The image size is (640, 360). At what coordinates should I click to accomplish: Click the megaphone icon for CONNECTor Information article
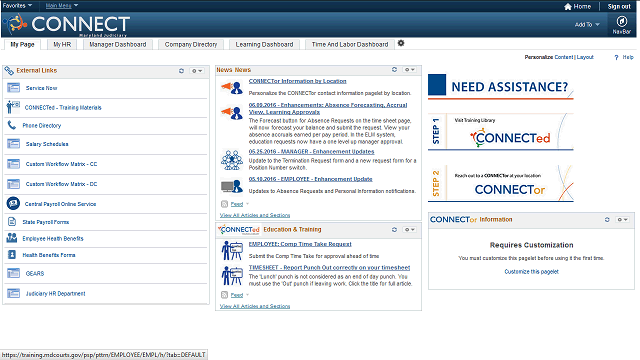point(231,87)
